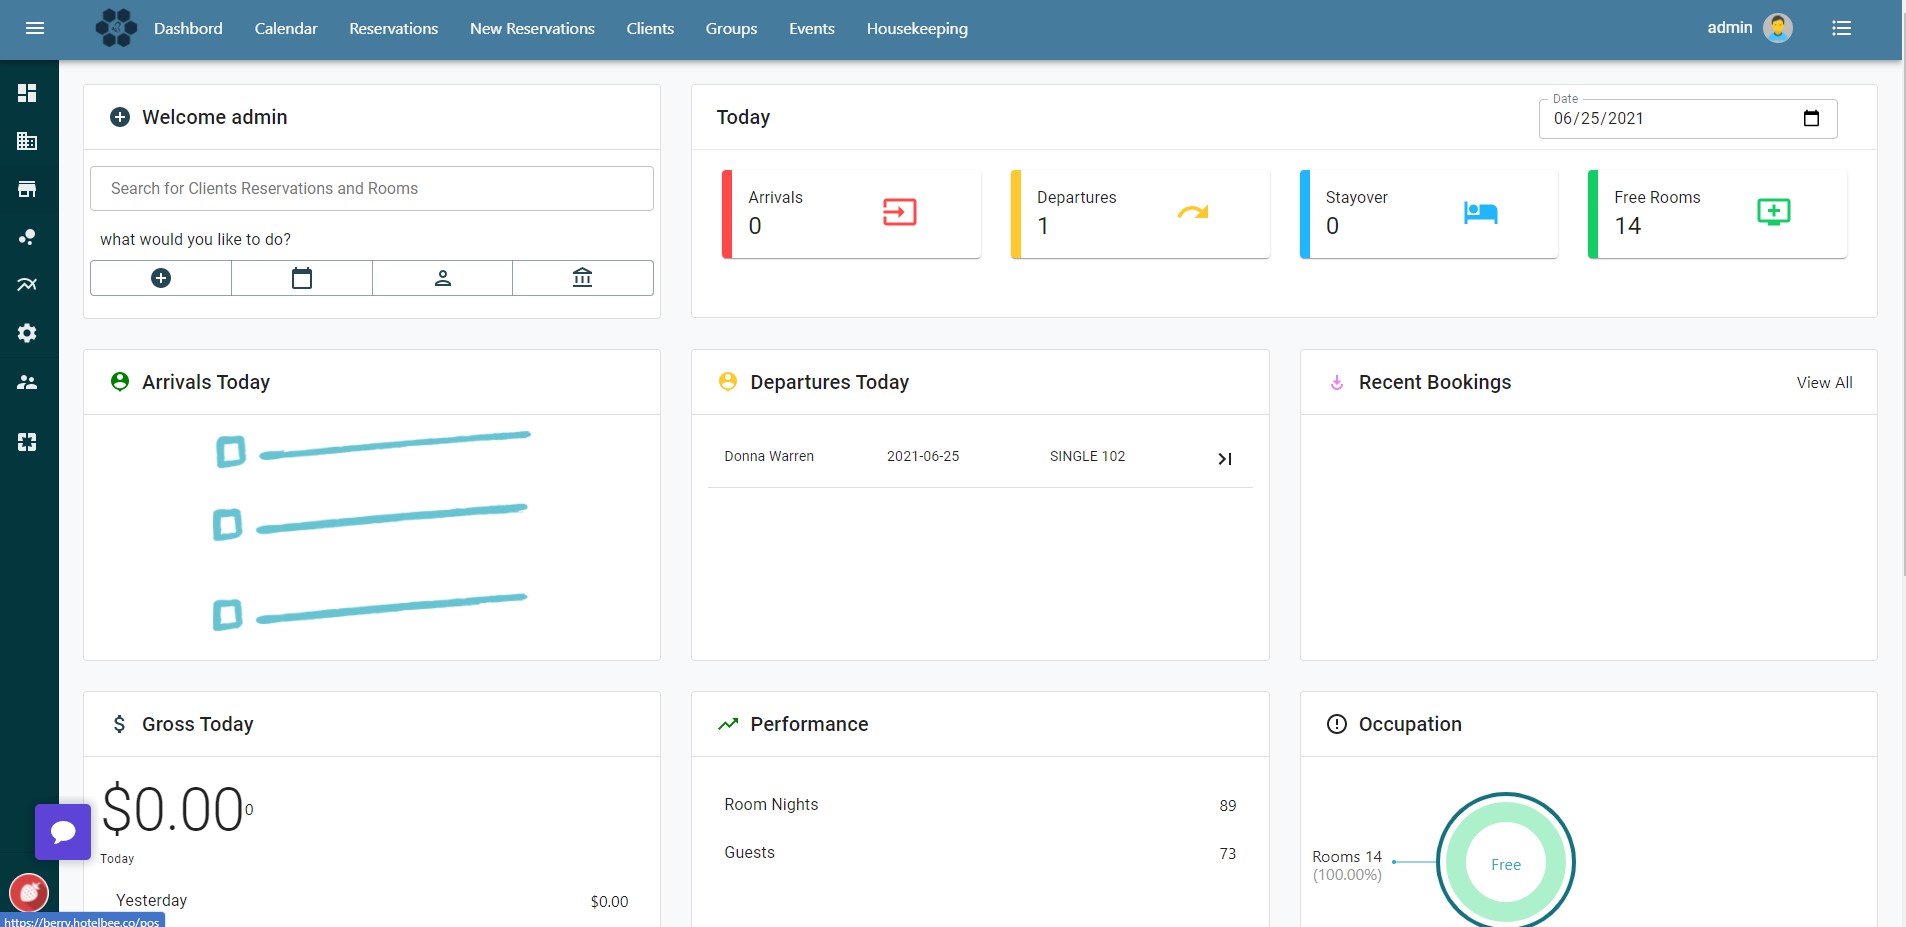Go to New Reservations
Viewport: 1906px width, 927px height.
pyautogui.click(x=531, y=28)
